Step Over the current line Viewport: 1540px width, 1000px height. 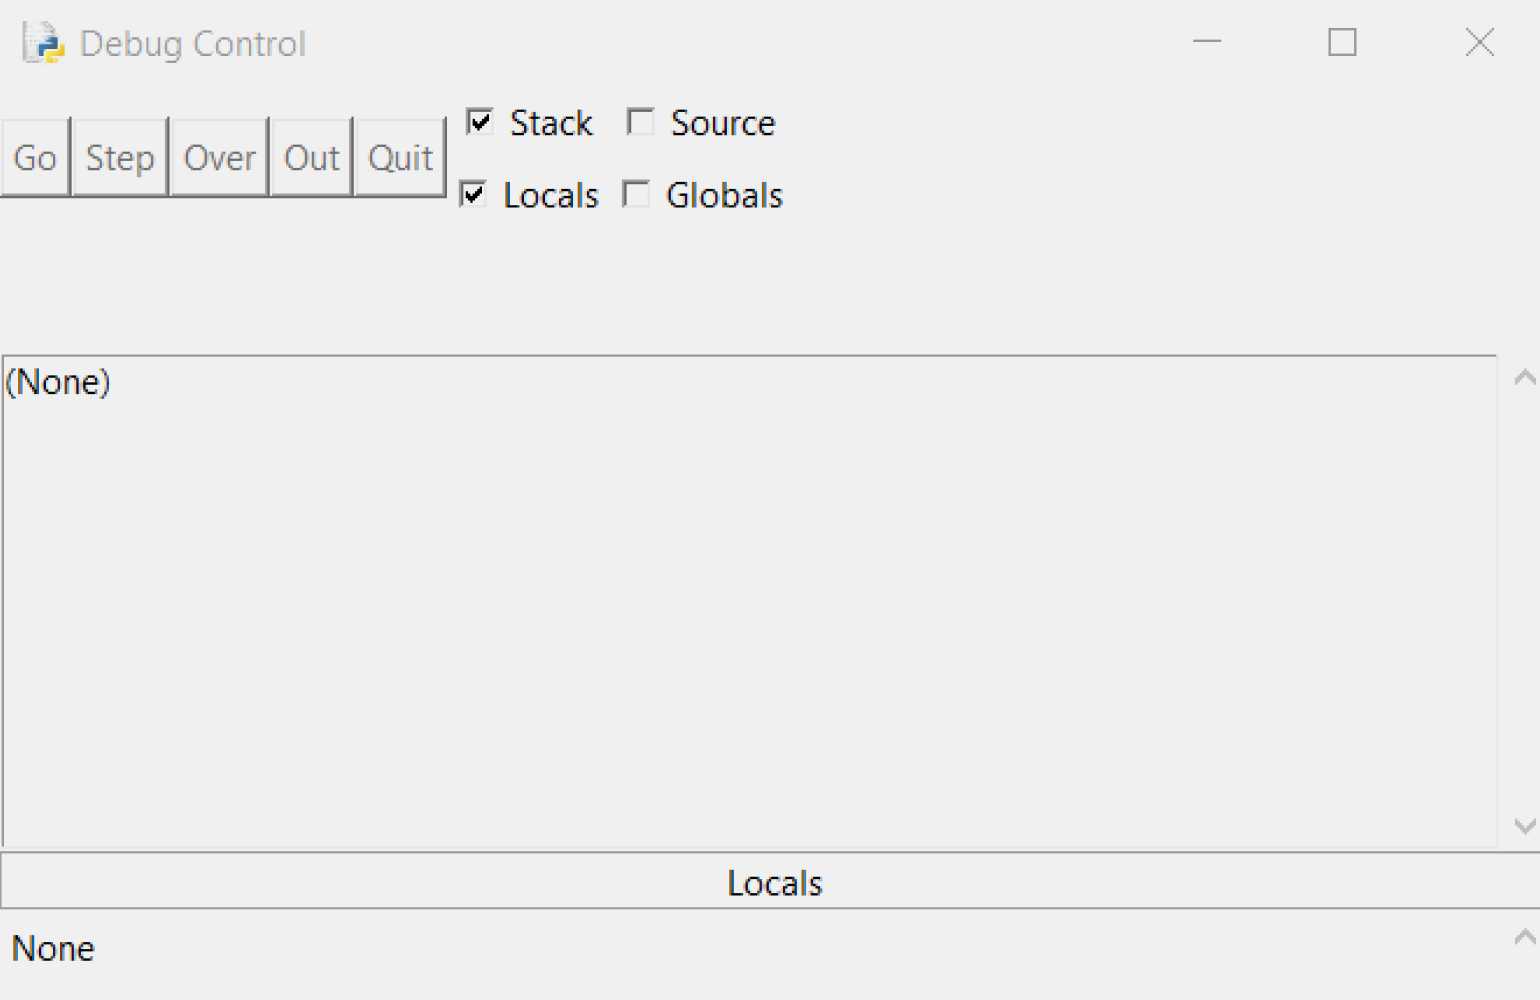click(x=219, y=158)
